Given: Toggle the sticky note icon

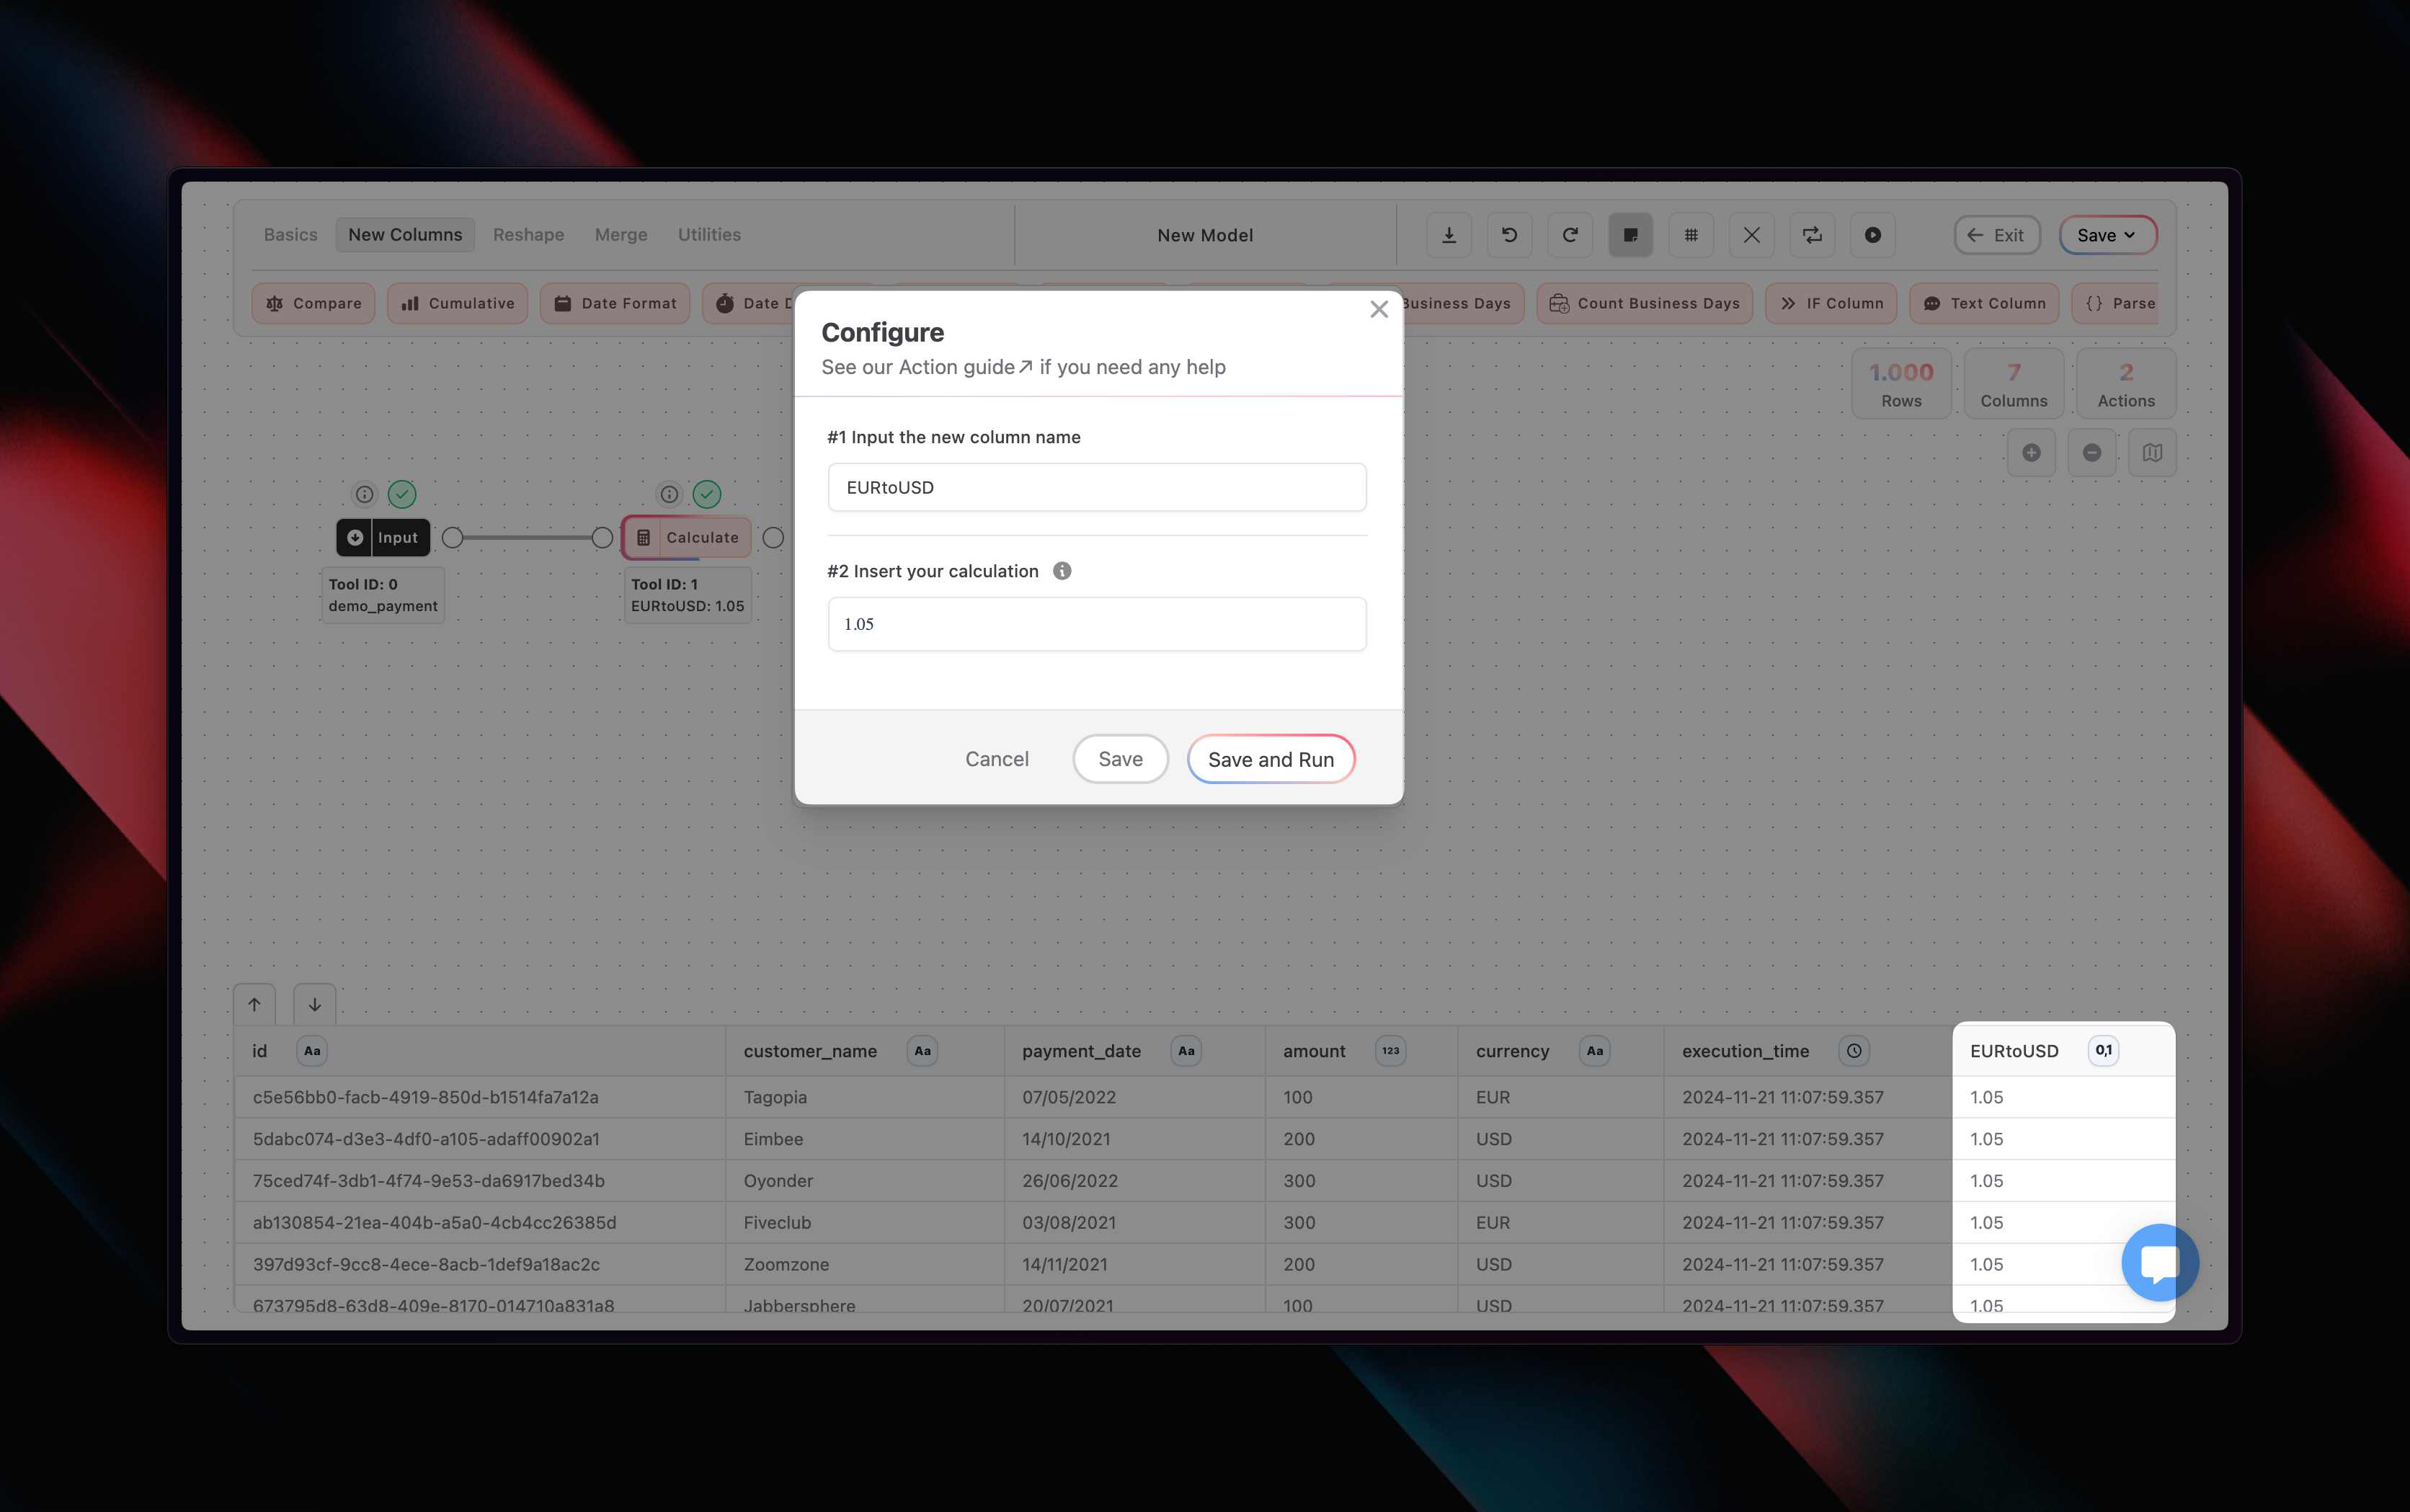Looking at the screenshot, I should [1630, 235].
